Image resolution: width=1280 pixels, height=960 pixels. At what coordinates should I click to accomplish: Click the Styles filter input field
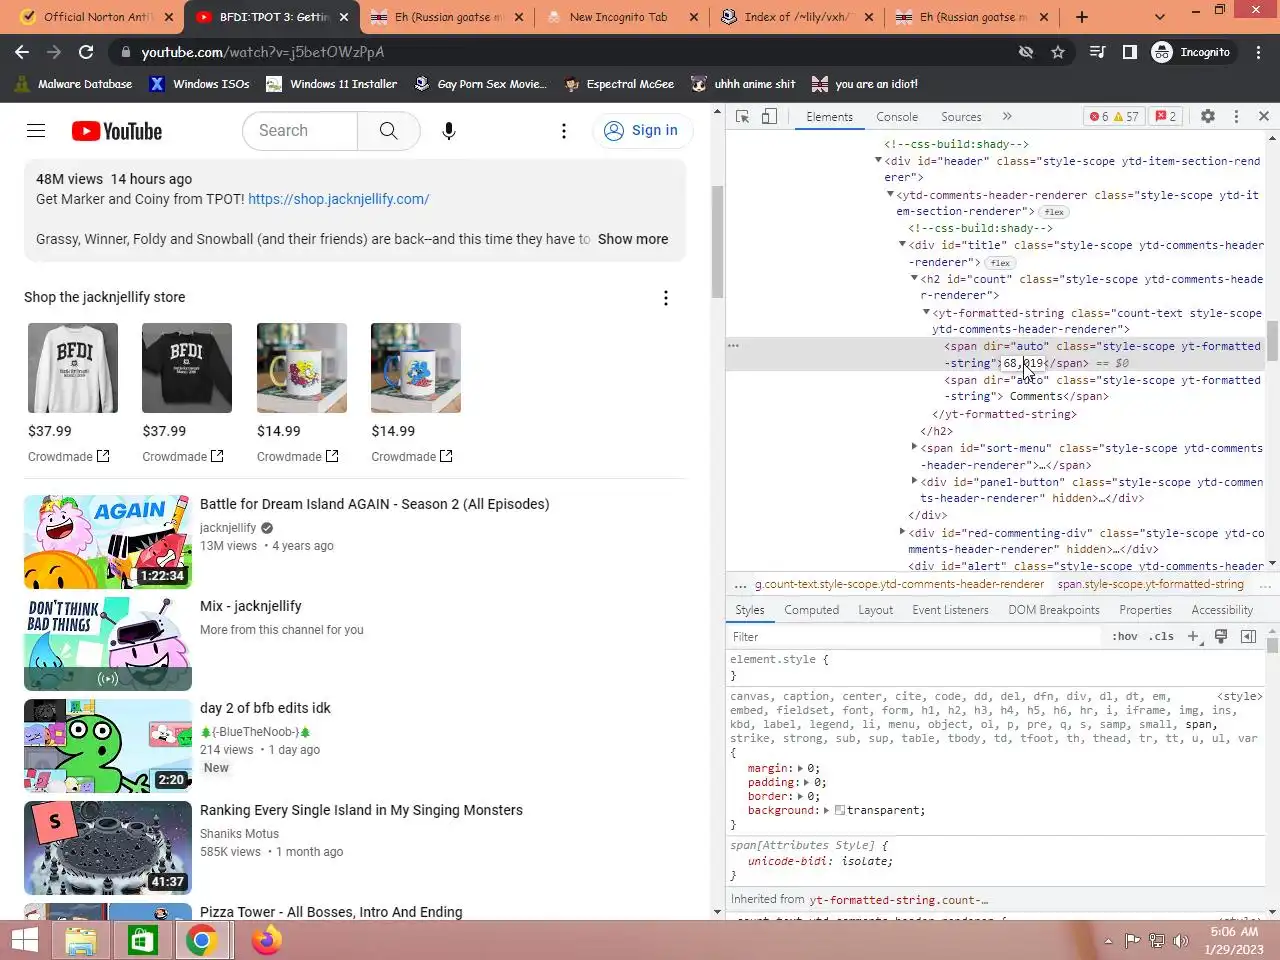tap(915, 637)
